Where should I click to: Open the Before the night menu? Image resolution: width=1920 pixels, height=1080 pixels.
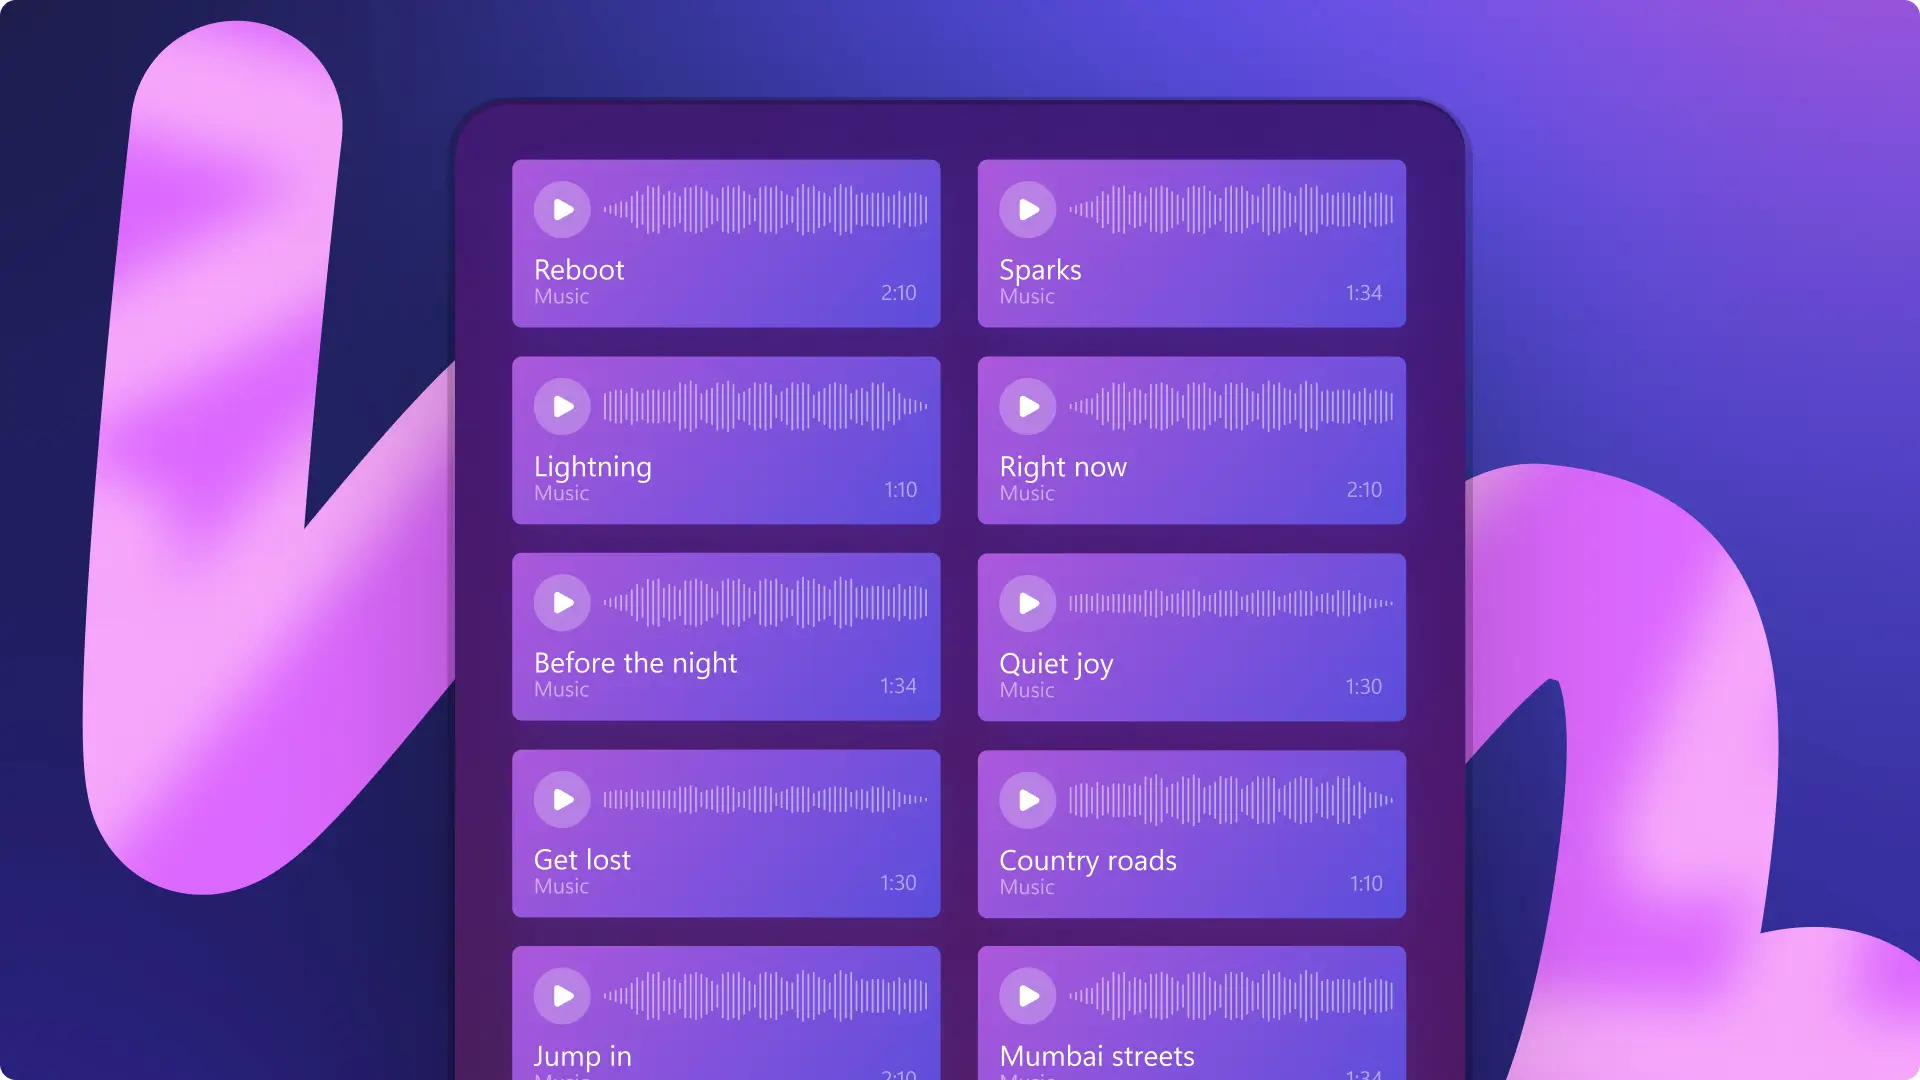[725, 638]
